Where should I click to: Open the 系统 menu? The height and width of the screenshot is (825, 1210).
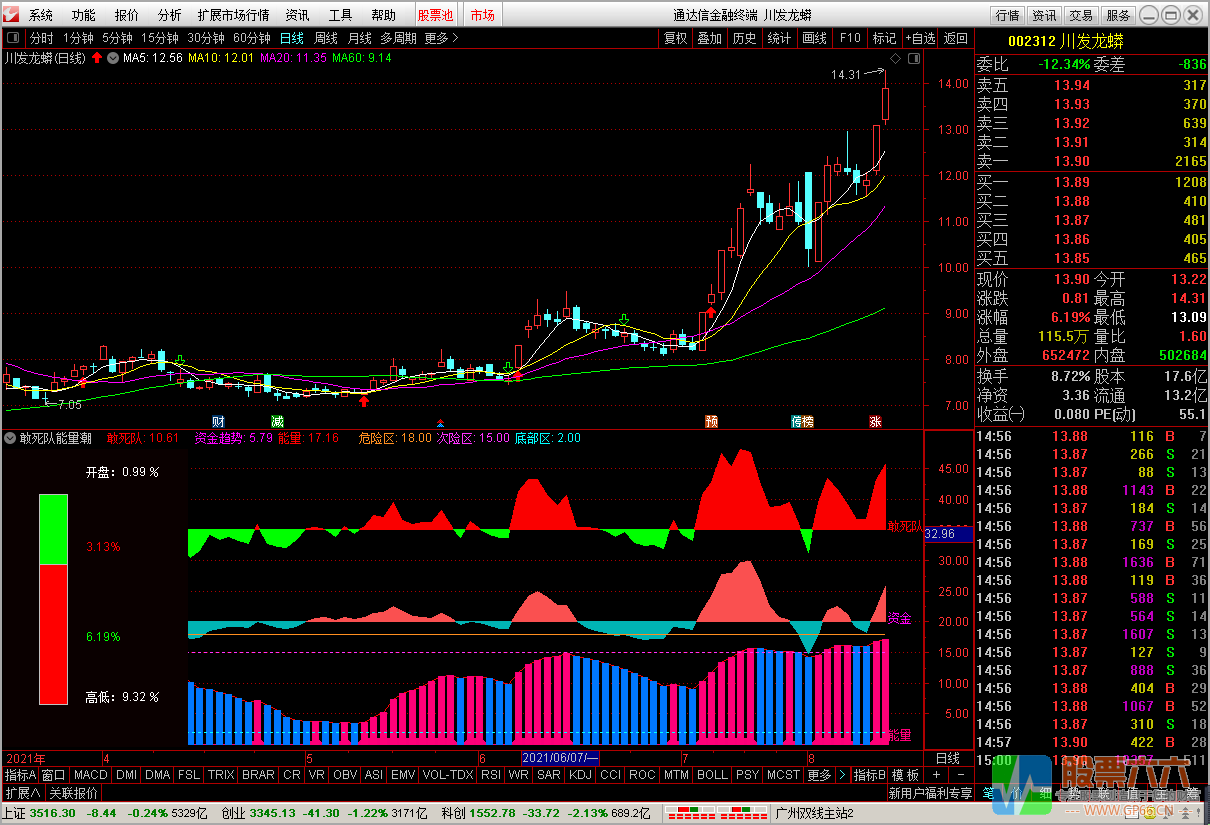[x=41, y=15]
